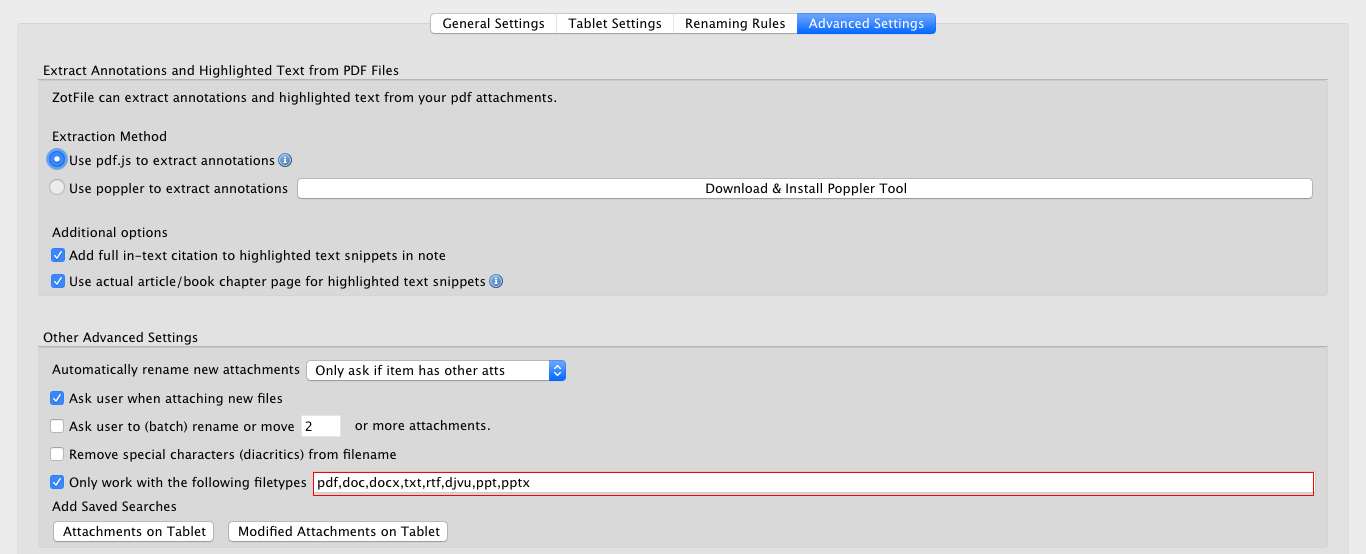Enable 'Ask user to (batch) rename or move'
The width and height of the screenshot is (1366, 554).
tap(58, 426)
